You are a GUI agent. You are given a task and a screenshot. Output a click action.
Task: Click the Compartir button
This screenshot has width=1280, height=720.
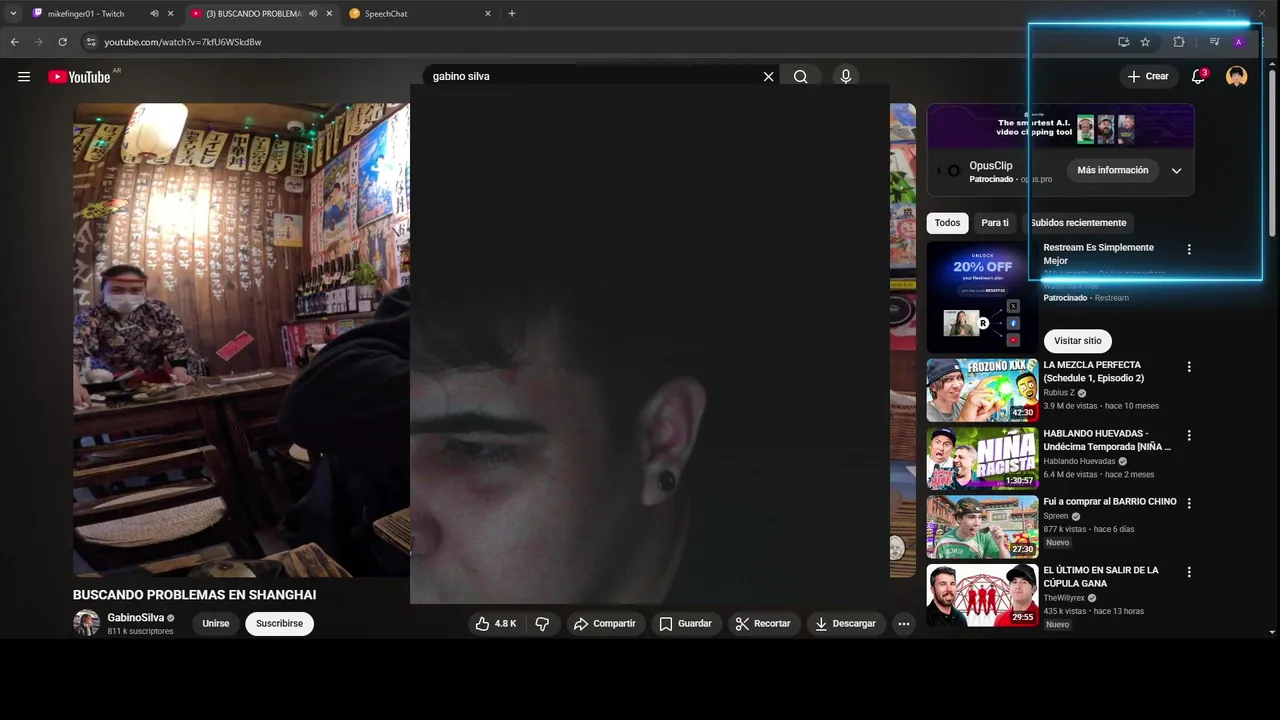[x=604, y=623]
